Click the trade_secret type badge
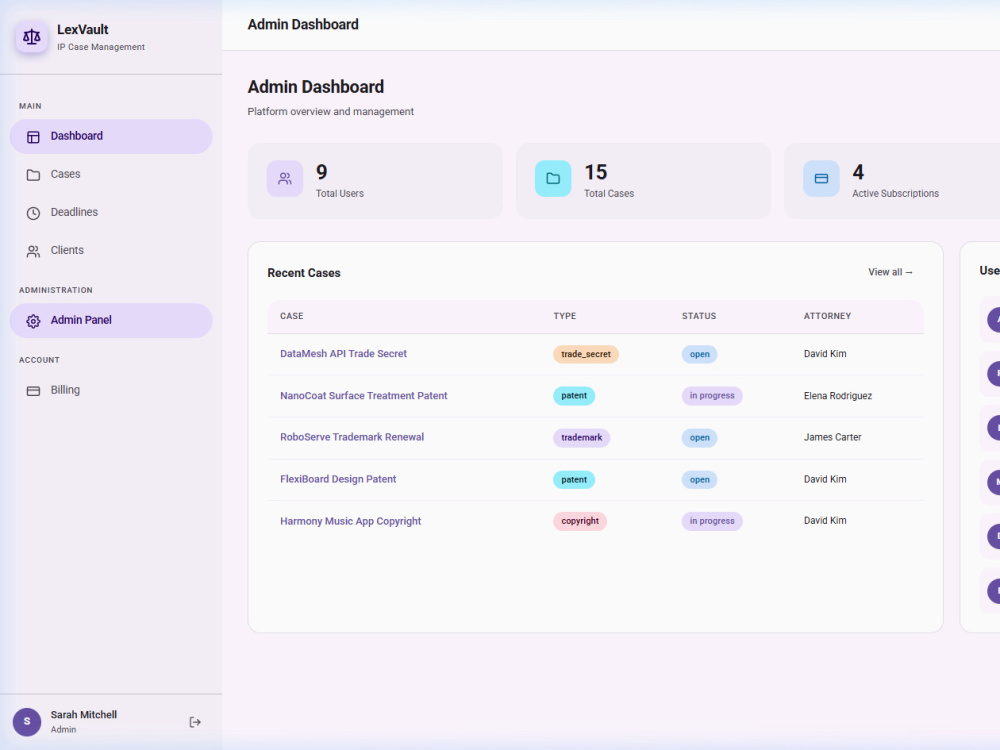The image size is (1000, 750). [585, 355]
